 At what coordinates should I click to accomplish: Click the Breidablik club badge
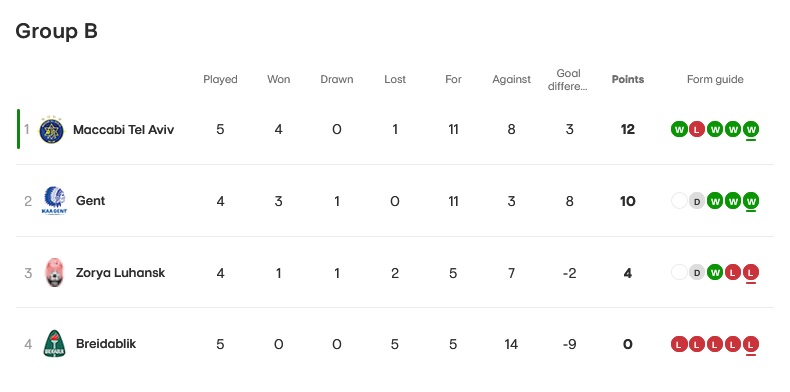pyautogui.click(x=54, y=344)
